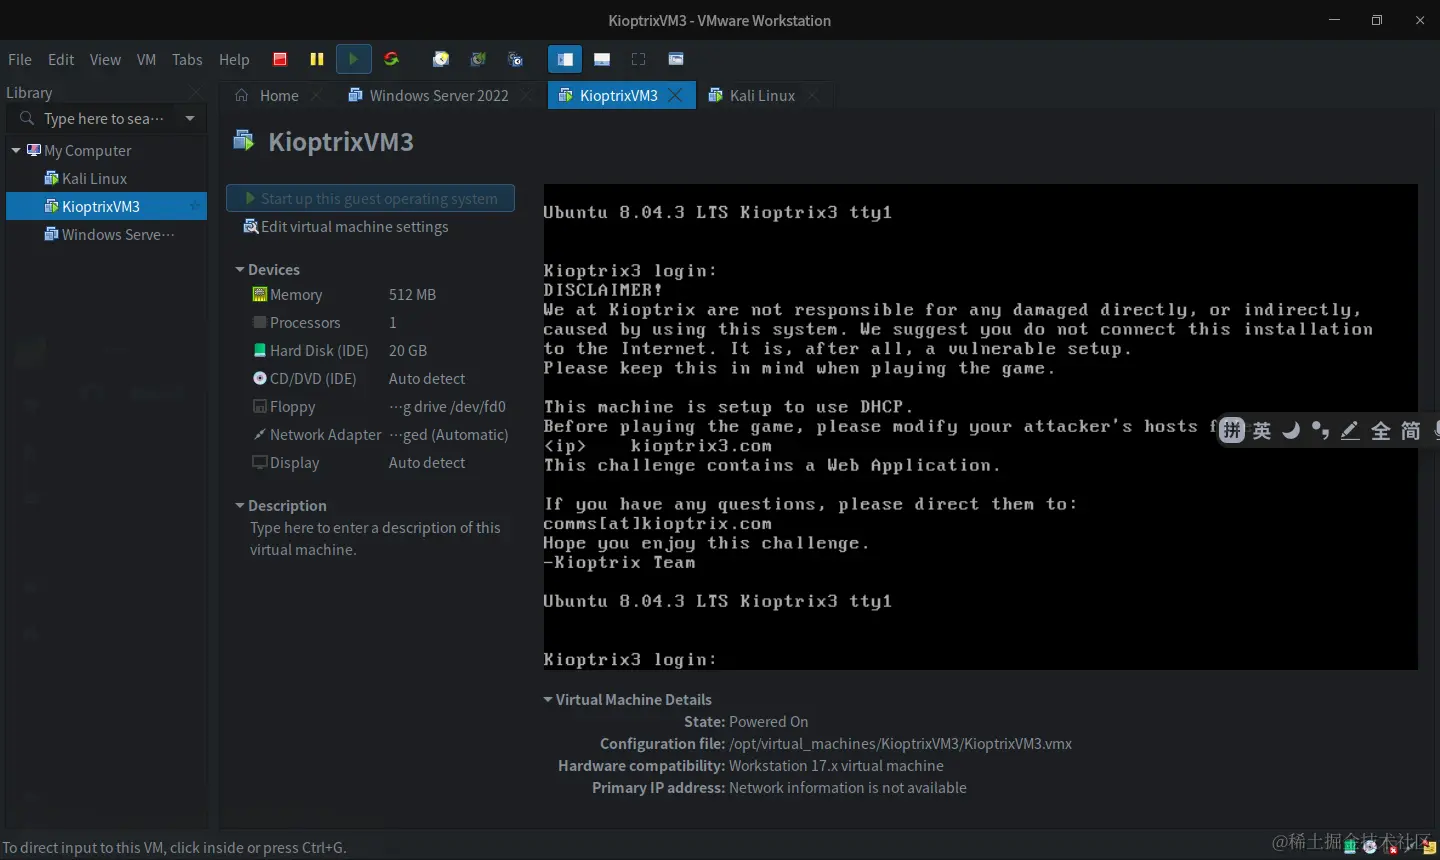Collapse the My Computer tree node
Viewport: 1440px width, 860px height.
tap(16, 150)
